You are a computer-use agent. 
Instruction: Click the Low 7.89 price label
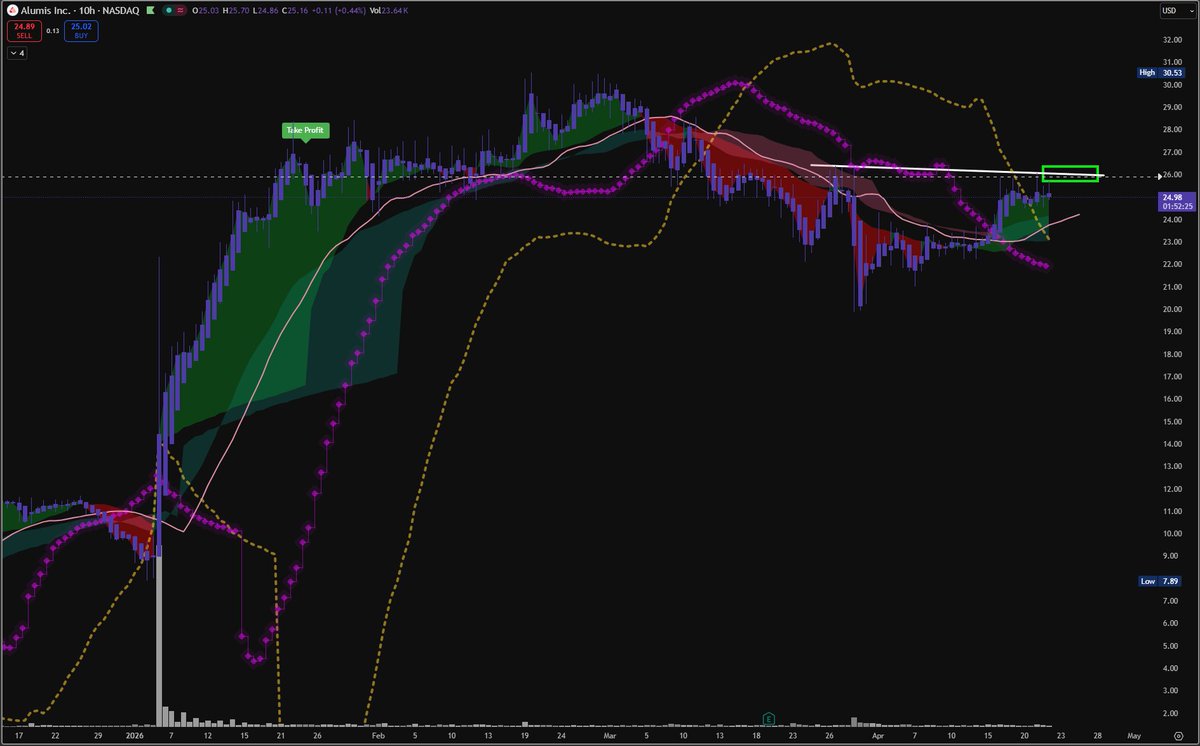pos(1160,581)
